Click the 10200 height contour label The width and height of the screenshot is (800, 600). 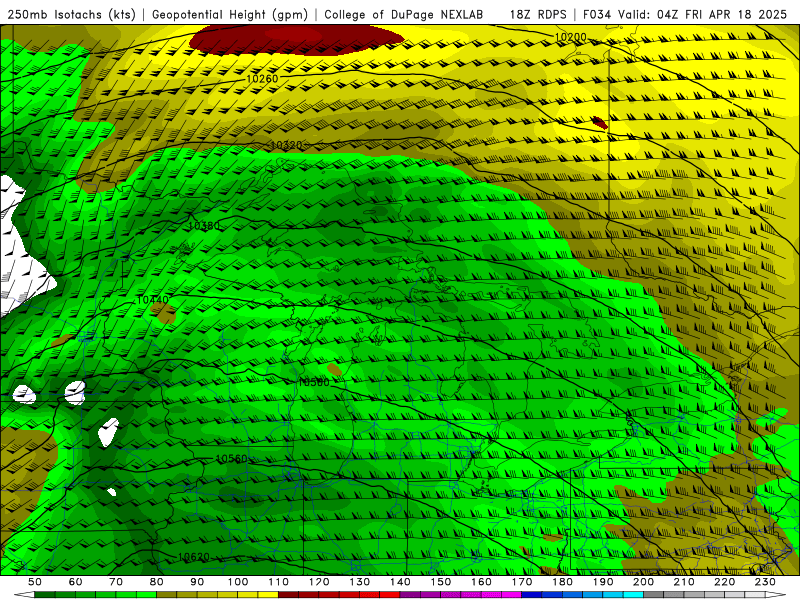570,37
